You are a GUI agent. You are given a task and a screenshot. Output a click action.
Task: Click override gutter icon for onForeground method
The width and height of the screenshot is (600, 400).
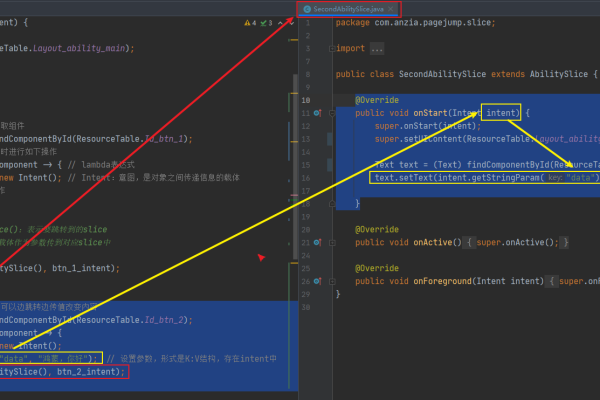[317, 281]
